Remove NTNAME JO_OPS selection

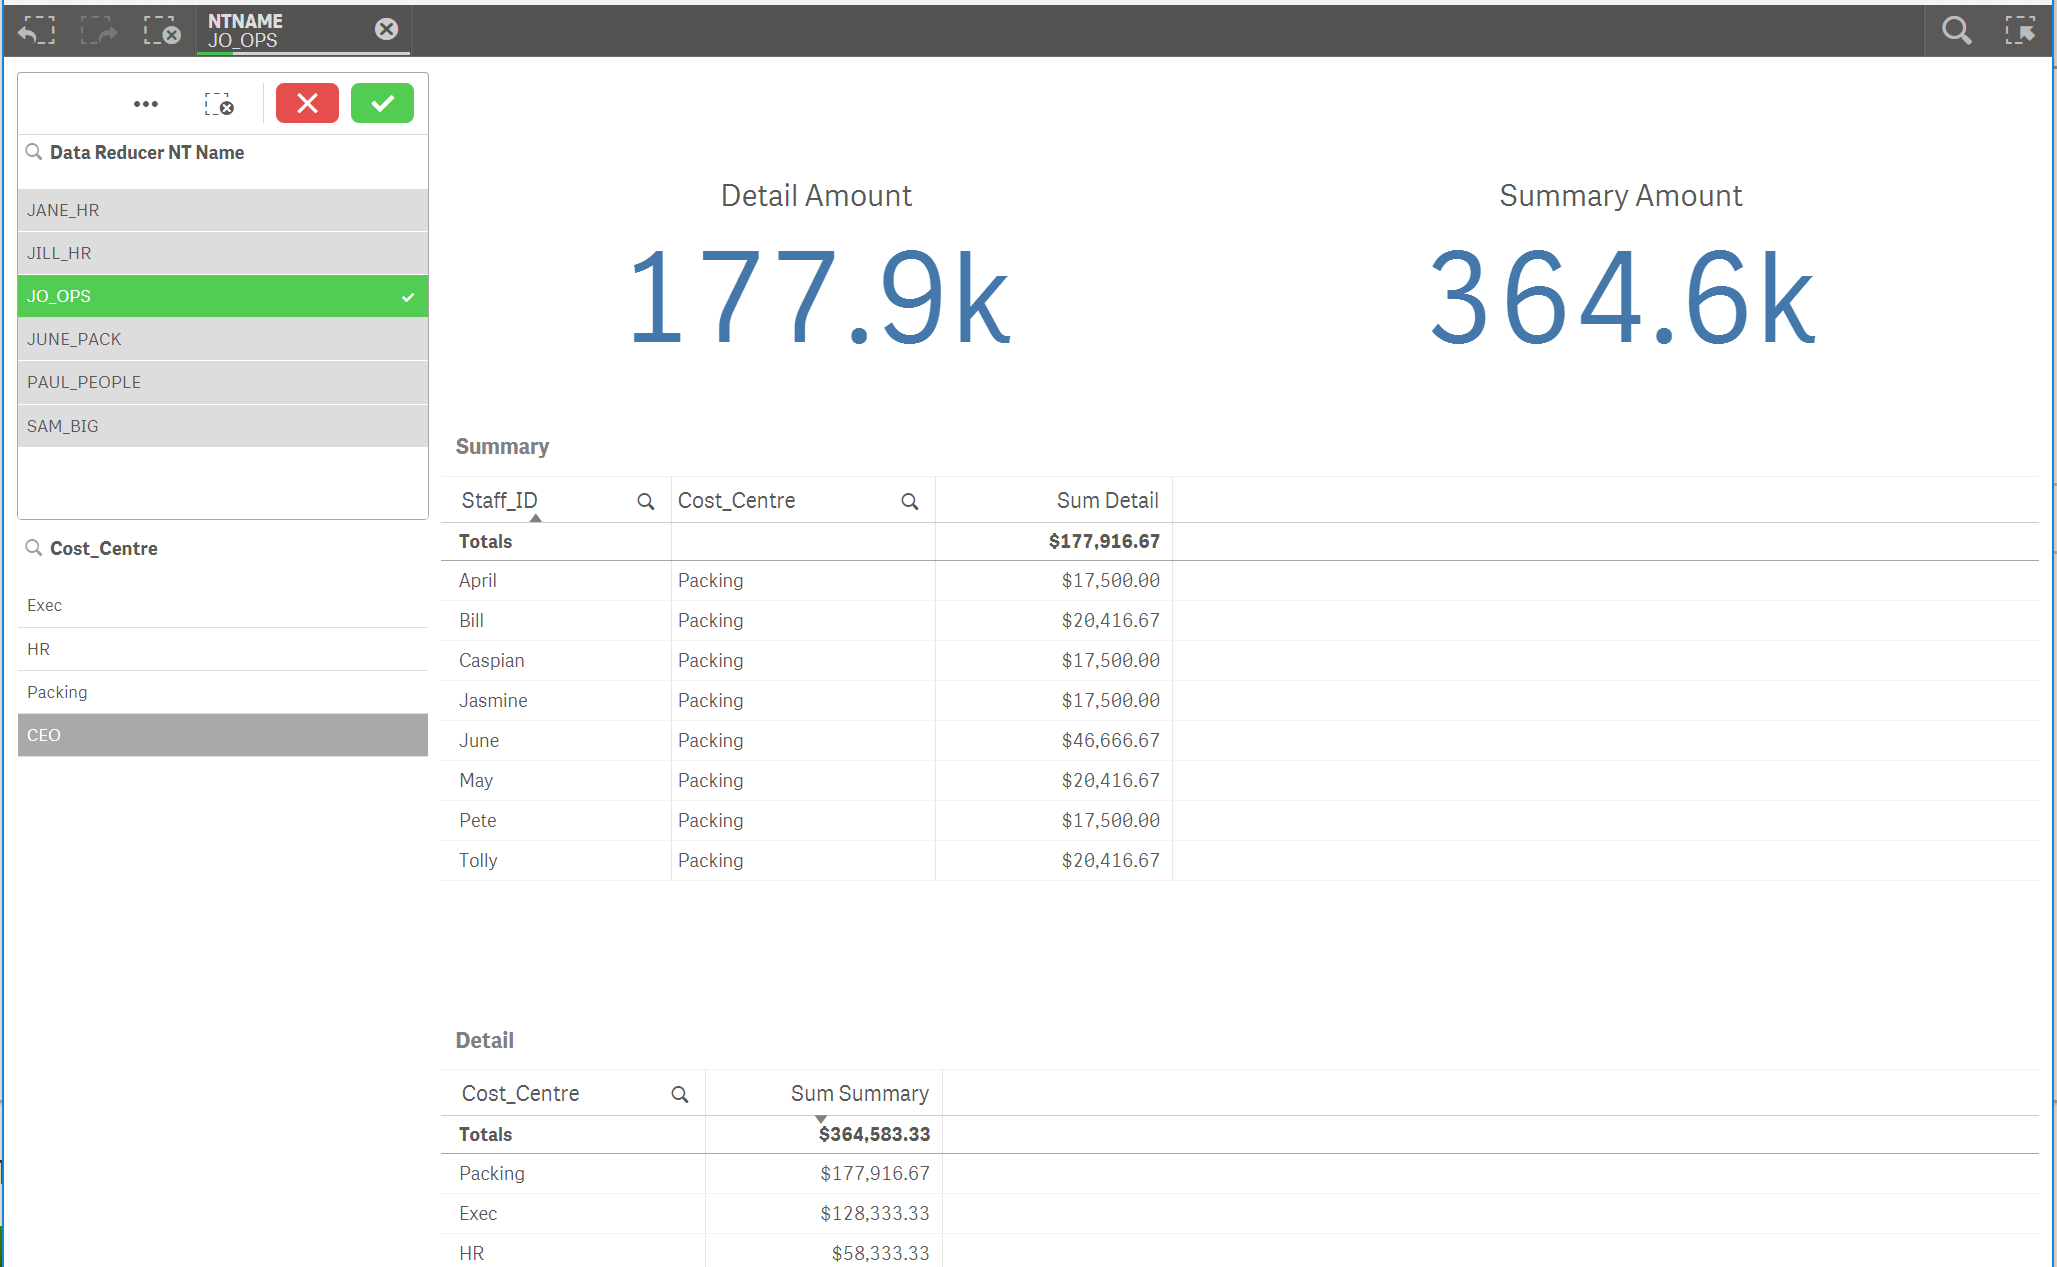[386, 29]
